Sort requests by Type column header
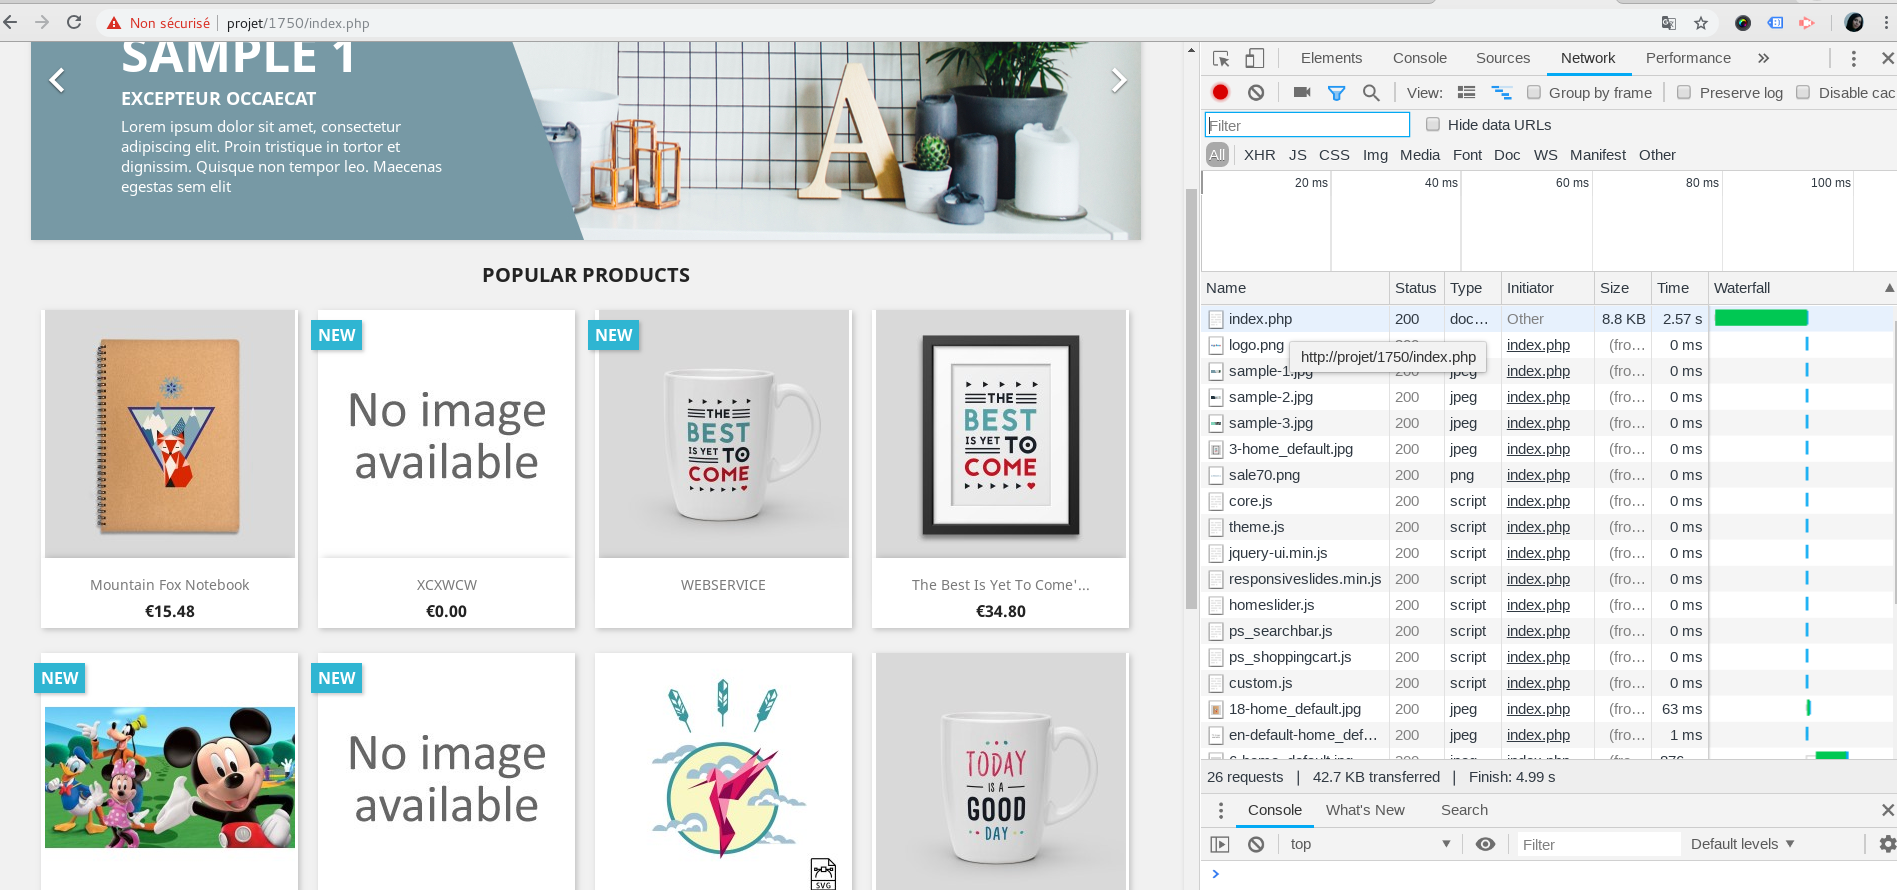The image size is (1897, 890). coord(1471,288)
